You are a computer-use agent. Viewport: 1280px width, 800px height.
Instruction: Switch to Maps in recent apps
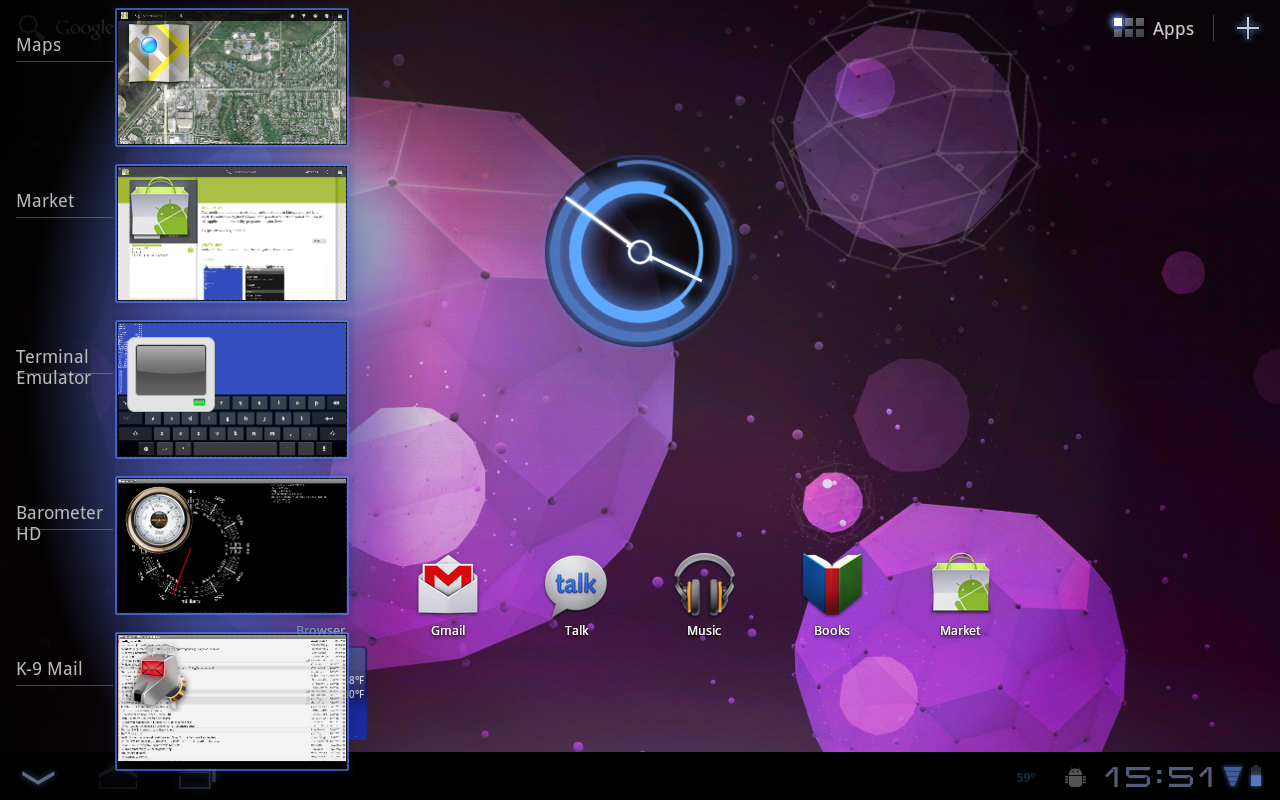(232, 78)
